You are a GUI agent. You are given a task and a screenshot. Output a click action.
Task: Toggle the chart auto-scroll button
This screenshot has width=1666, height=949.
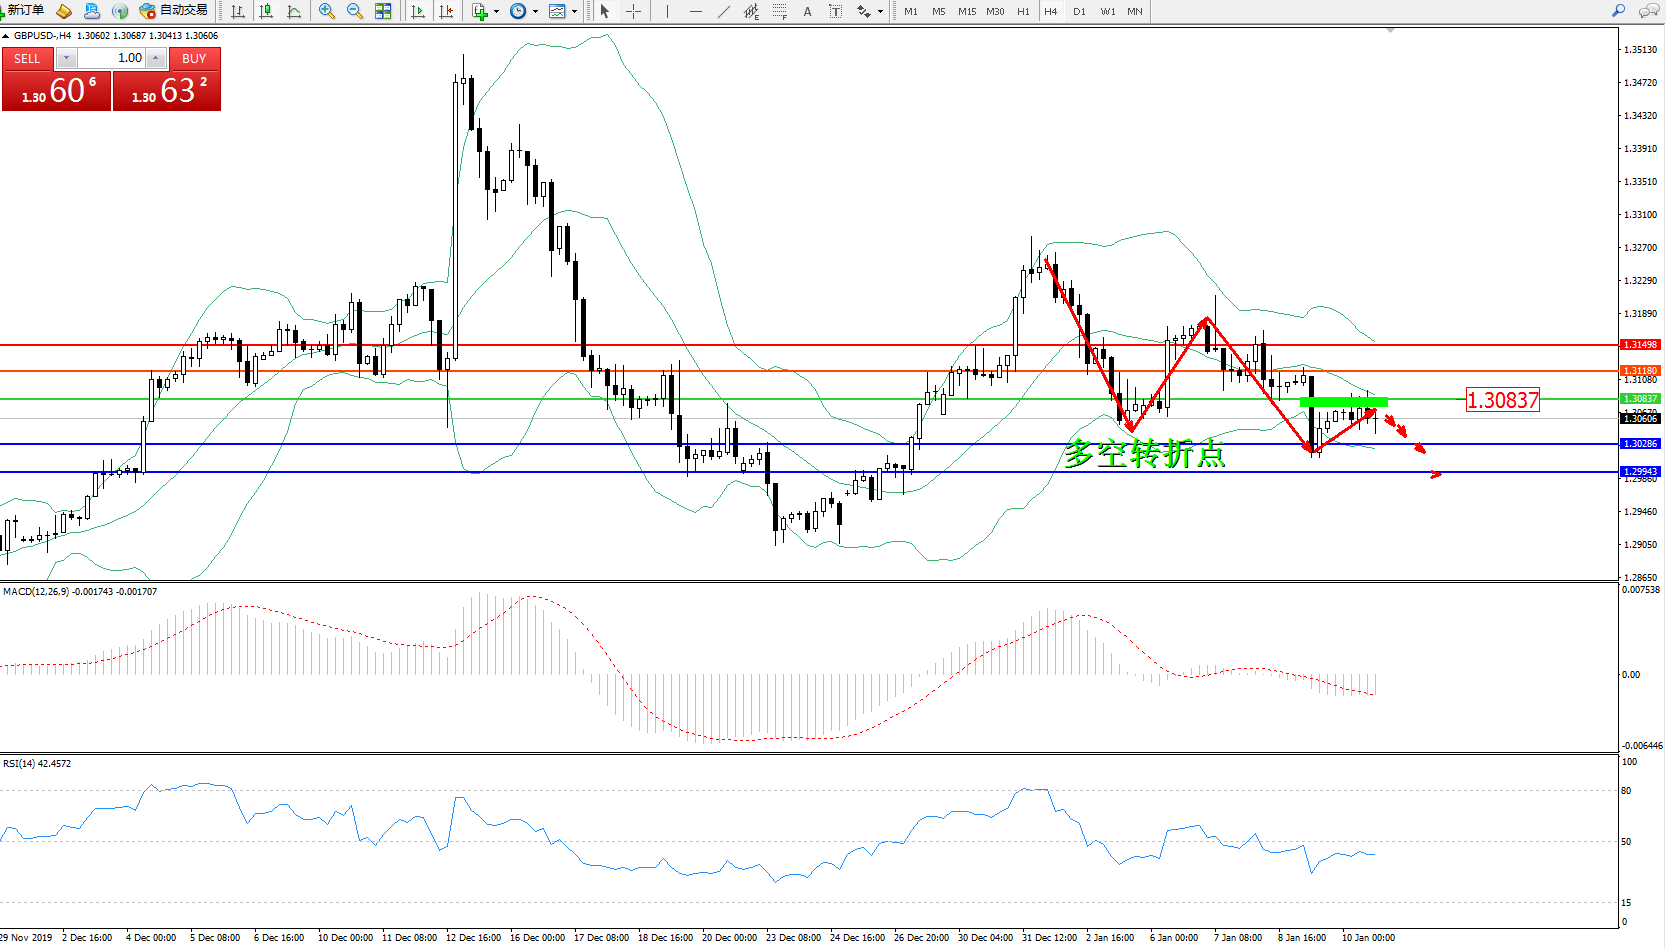click(x=418, y=11)
